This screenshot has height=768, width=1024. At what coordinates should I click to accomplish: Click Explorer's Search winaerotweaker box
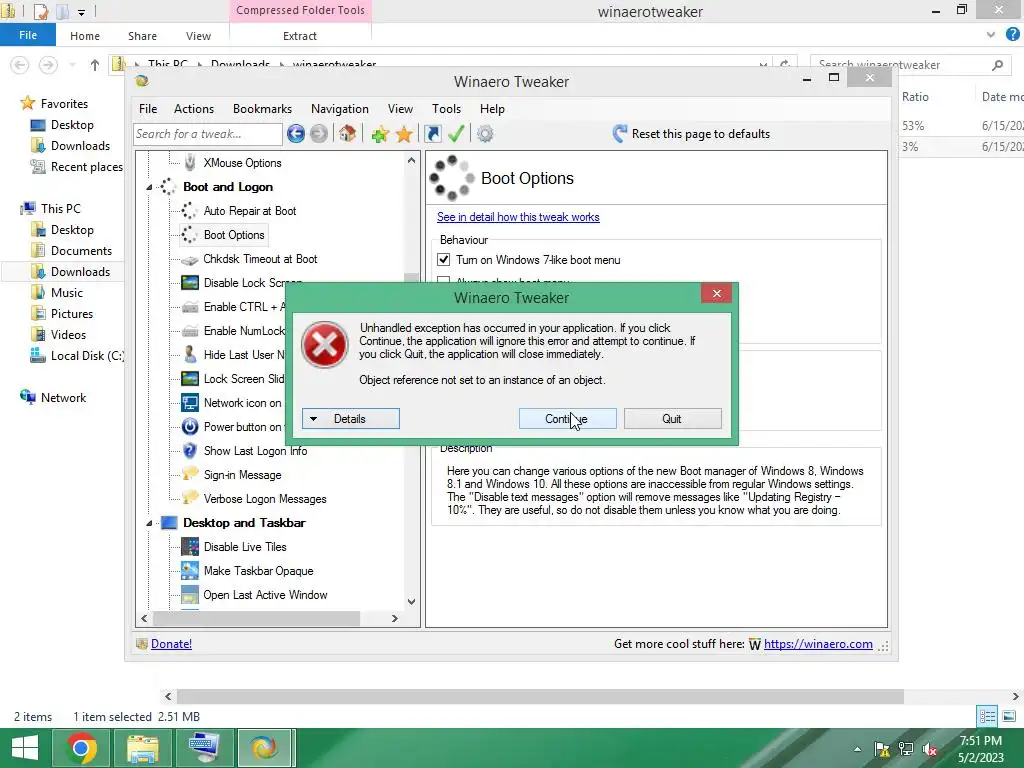tap(908, 65)
